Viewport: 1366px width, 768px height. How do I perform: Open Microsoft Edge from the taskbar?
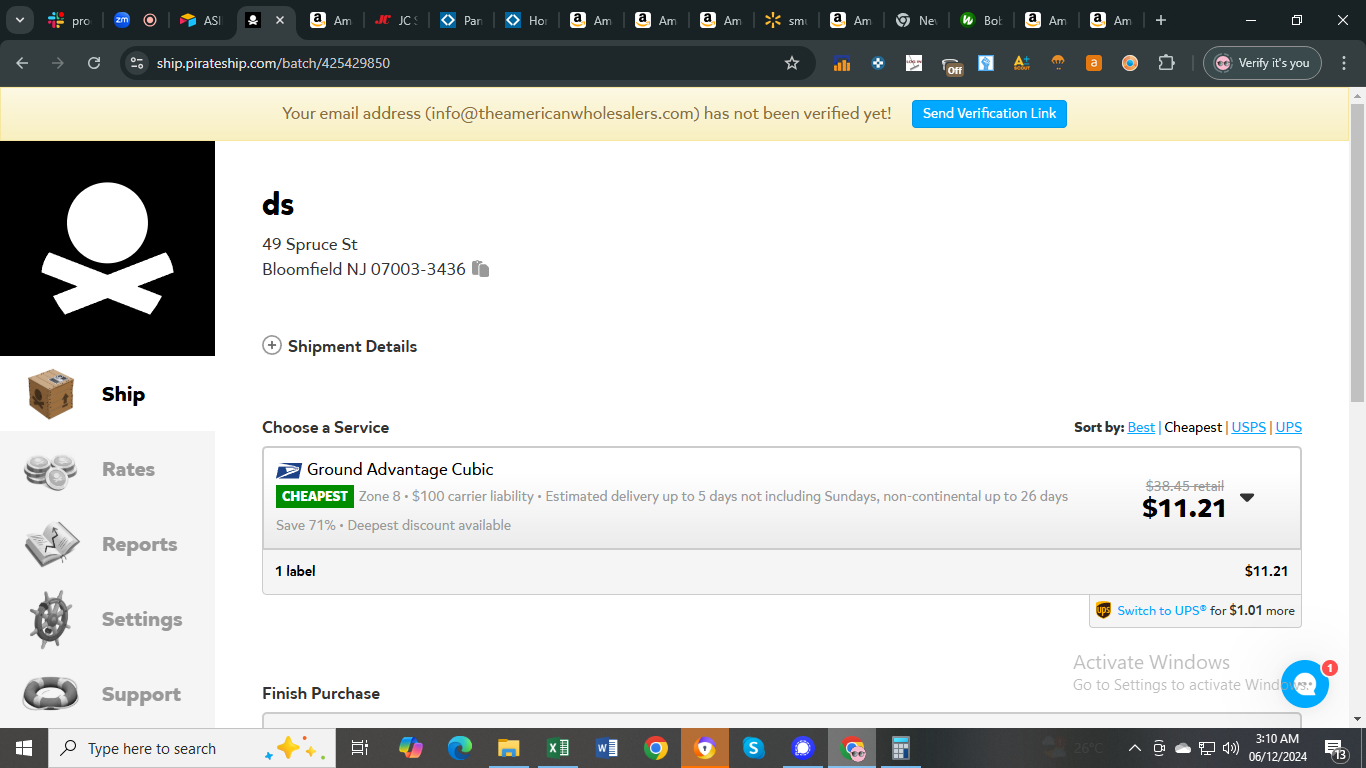pos(460,748)
